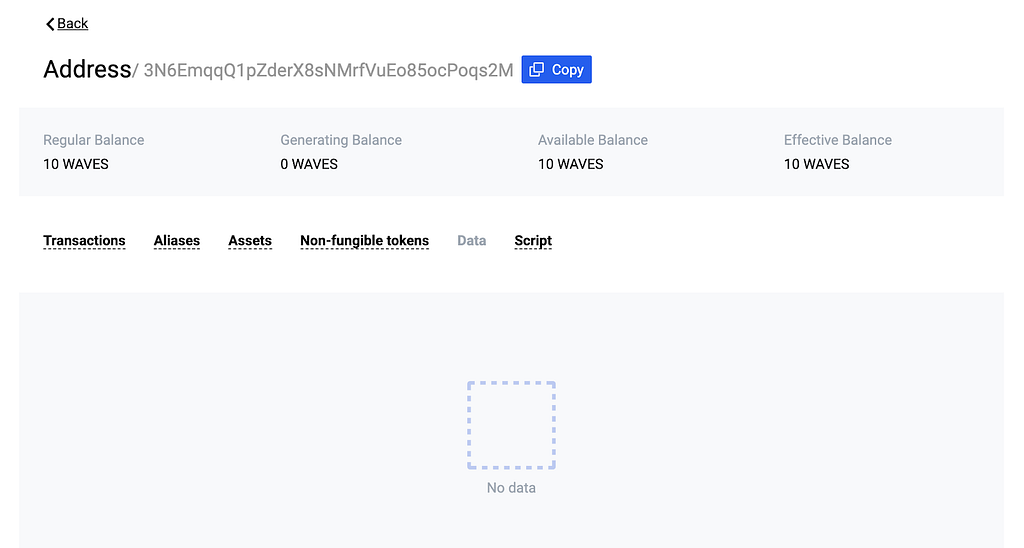This screenshot has height=548, width=1024.
Task: Click the Regular Balance label
Action: point(93,140)
